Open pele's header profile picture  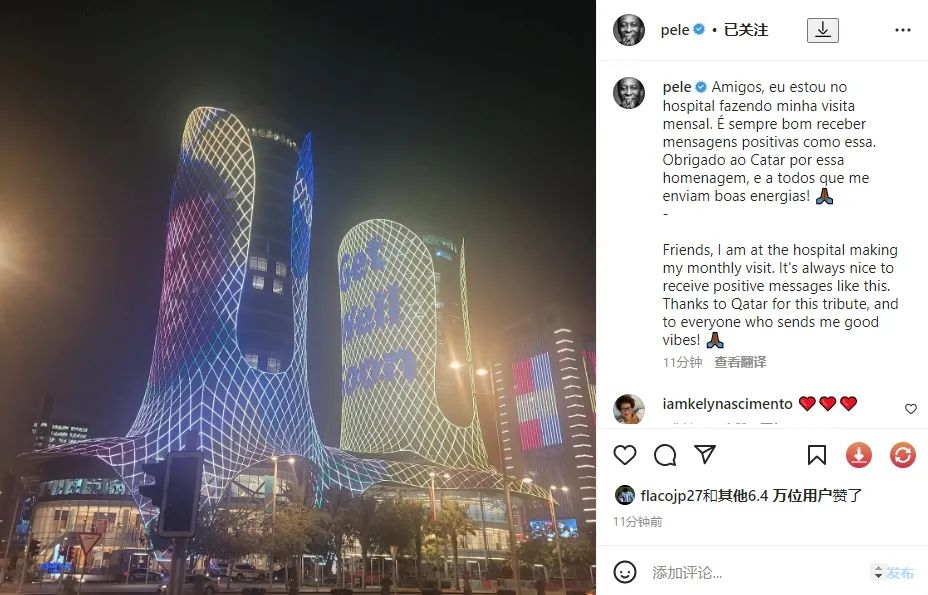tap(629, 30)
